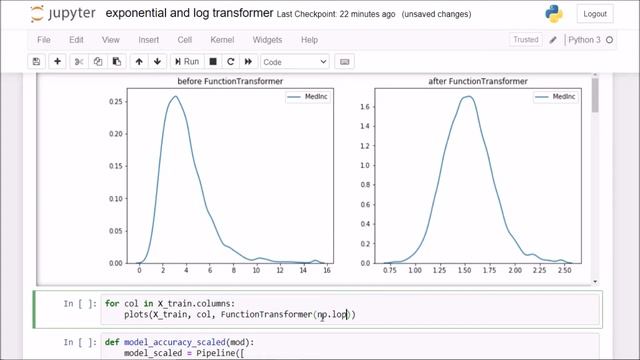This screenshot has width=640, height=360.
Task: Open the Kernel menu
Action: coord(222,40)
